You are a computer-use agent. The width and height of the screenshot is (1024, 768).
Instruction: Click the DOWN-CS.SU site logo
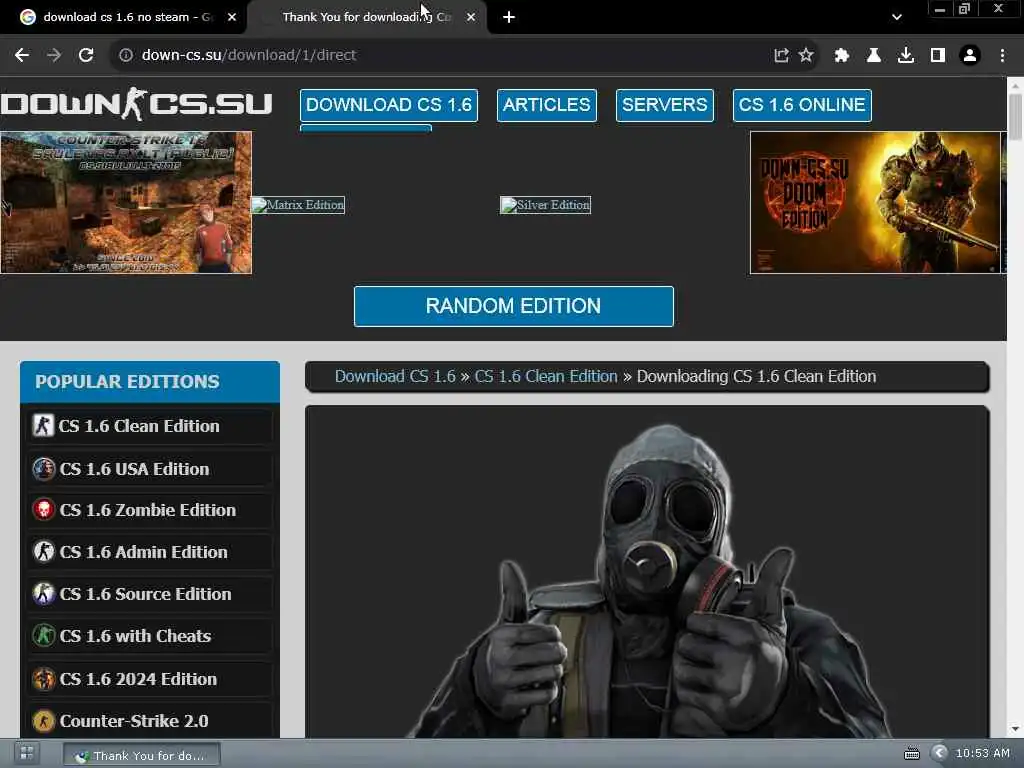pos(136,104)
